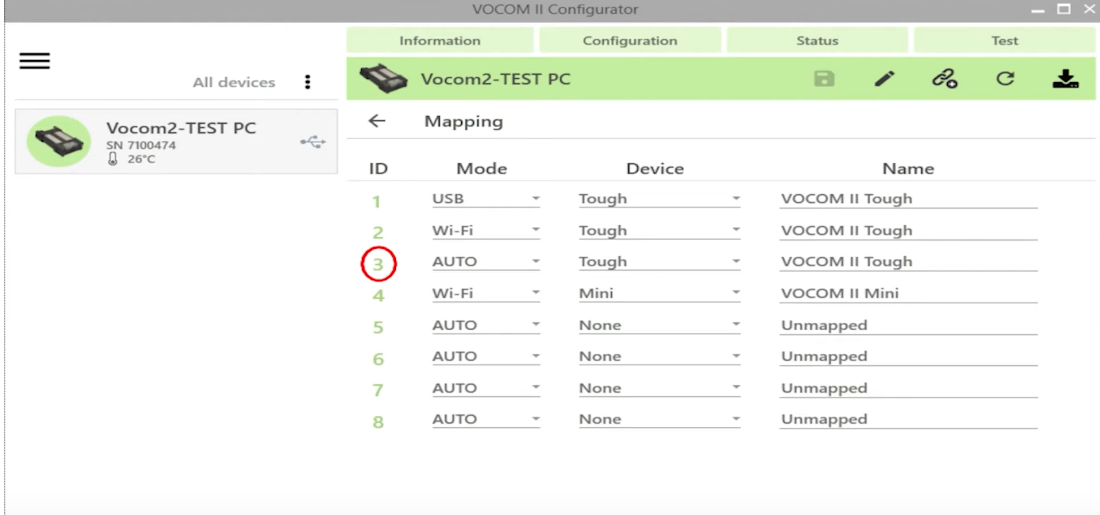Click ID number 7
The width and height of the screenshot is (1100, 515).
point(378,390)
